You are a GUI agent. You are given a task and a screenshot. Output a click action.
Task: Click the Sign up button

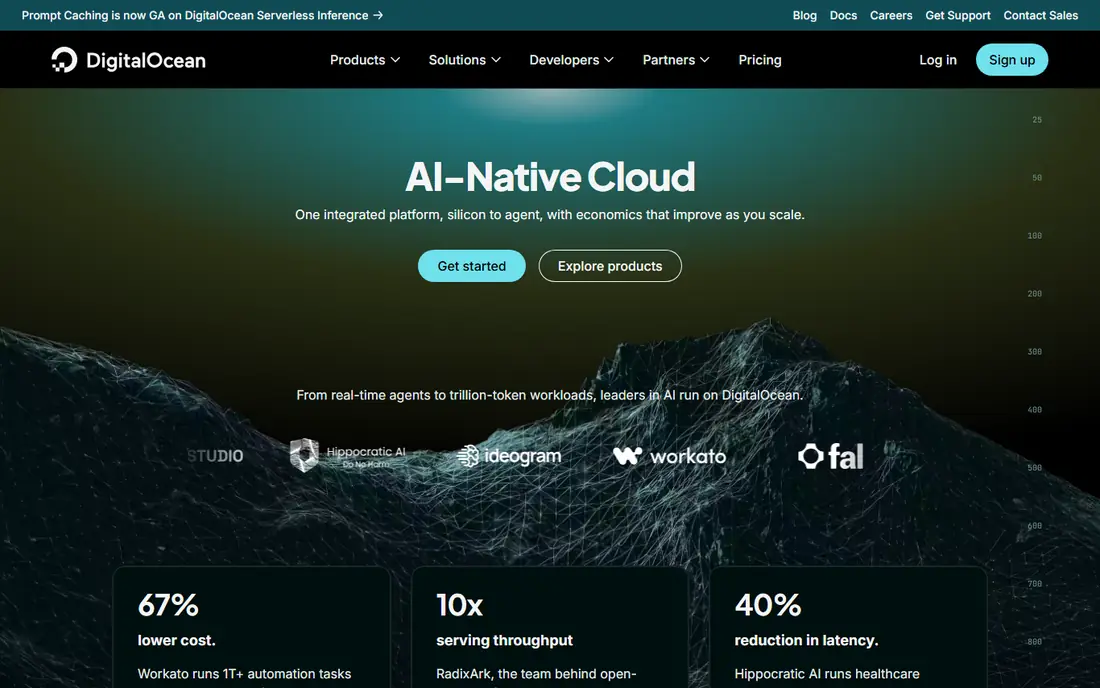[1012, 60]
